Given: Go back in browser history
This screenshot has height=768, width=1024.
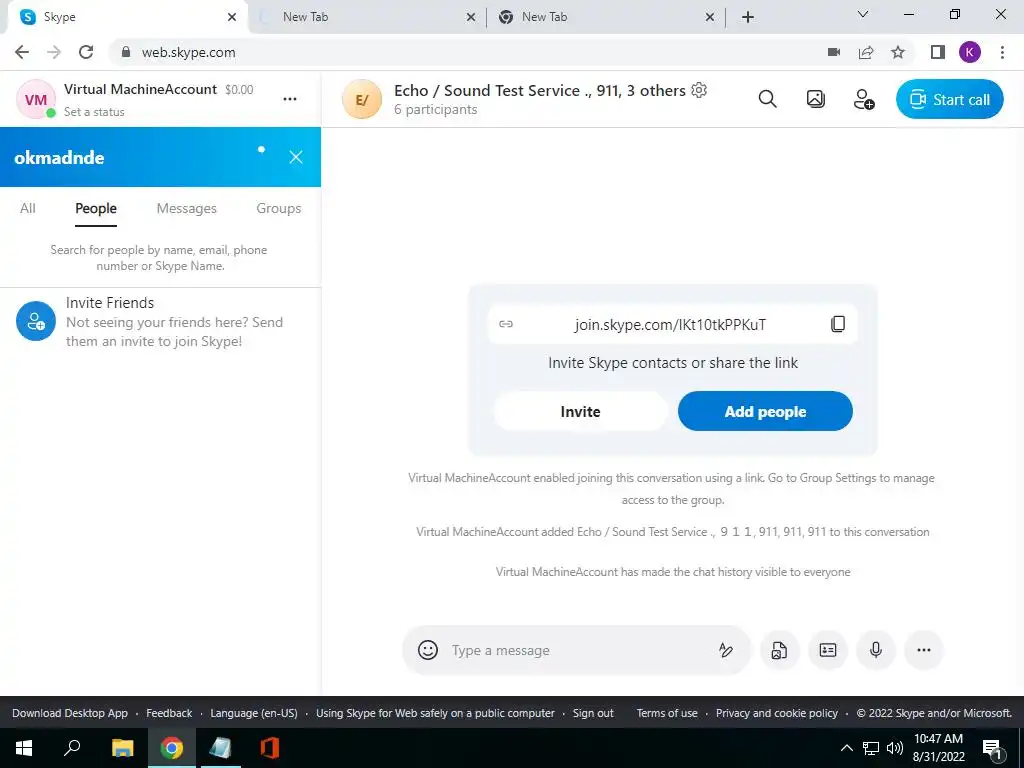Looking at the screenshot, I should pos(22,52).
